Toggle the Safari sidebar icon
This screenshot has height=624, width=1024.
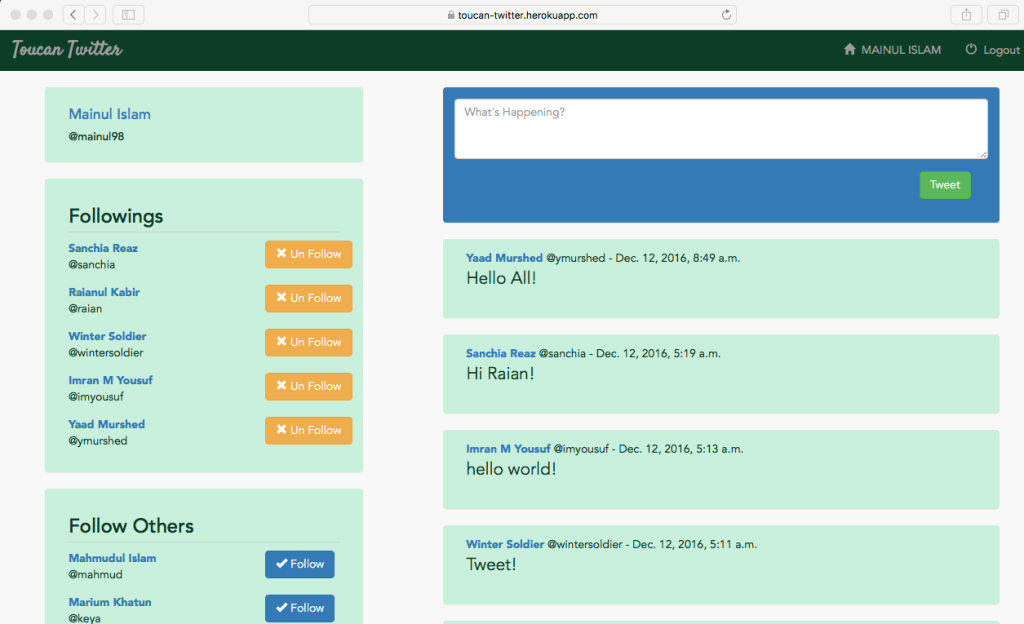click(129, 15)
